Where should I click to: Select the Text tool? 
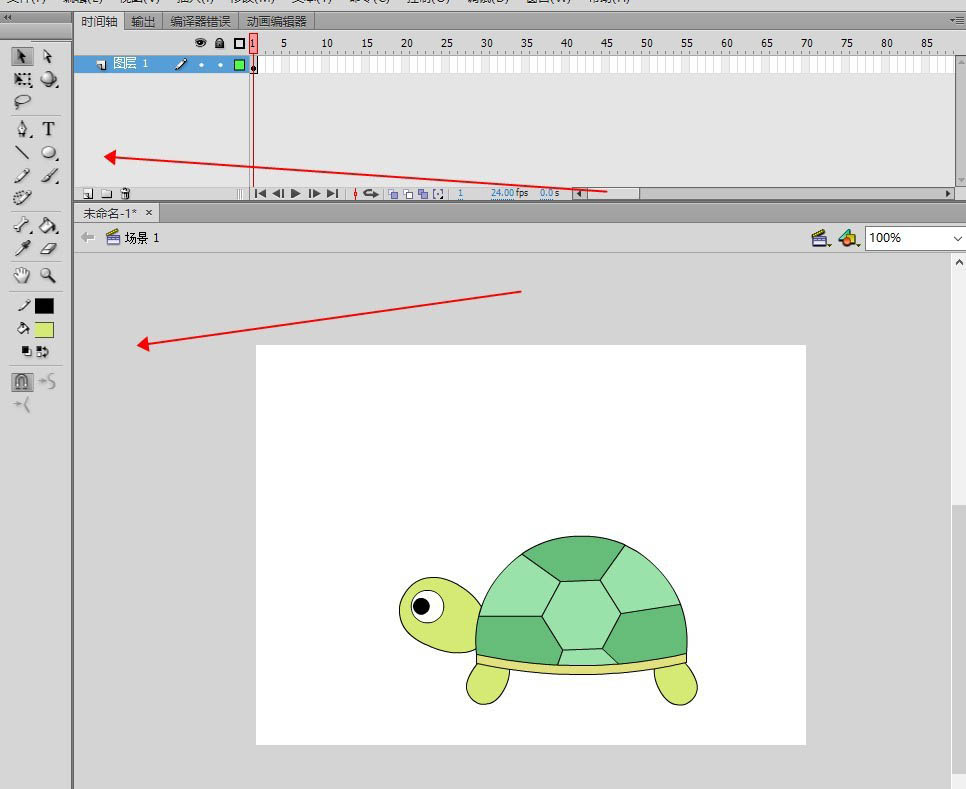coord(48,129)
